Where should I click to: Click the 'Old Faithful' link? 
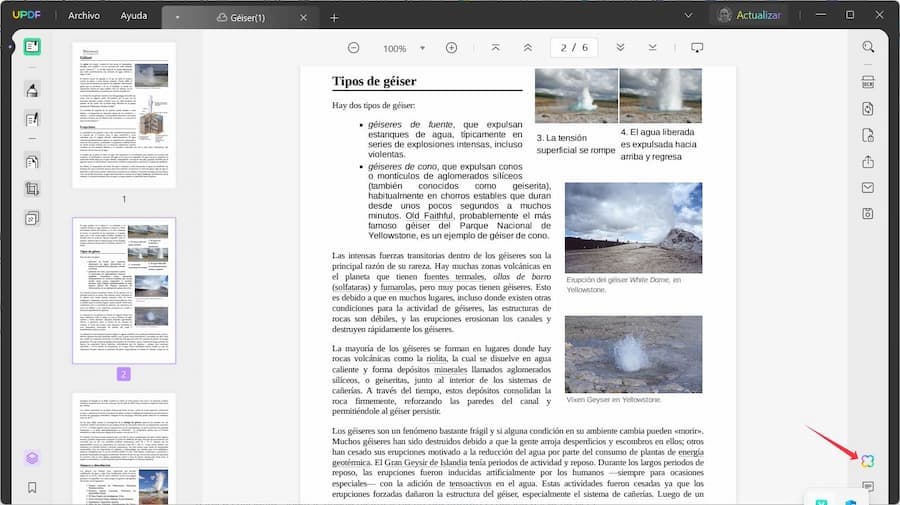pyautogui.click(x=429, y=216)
